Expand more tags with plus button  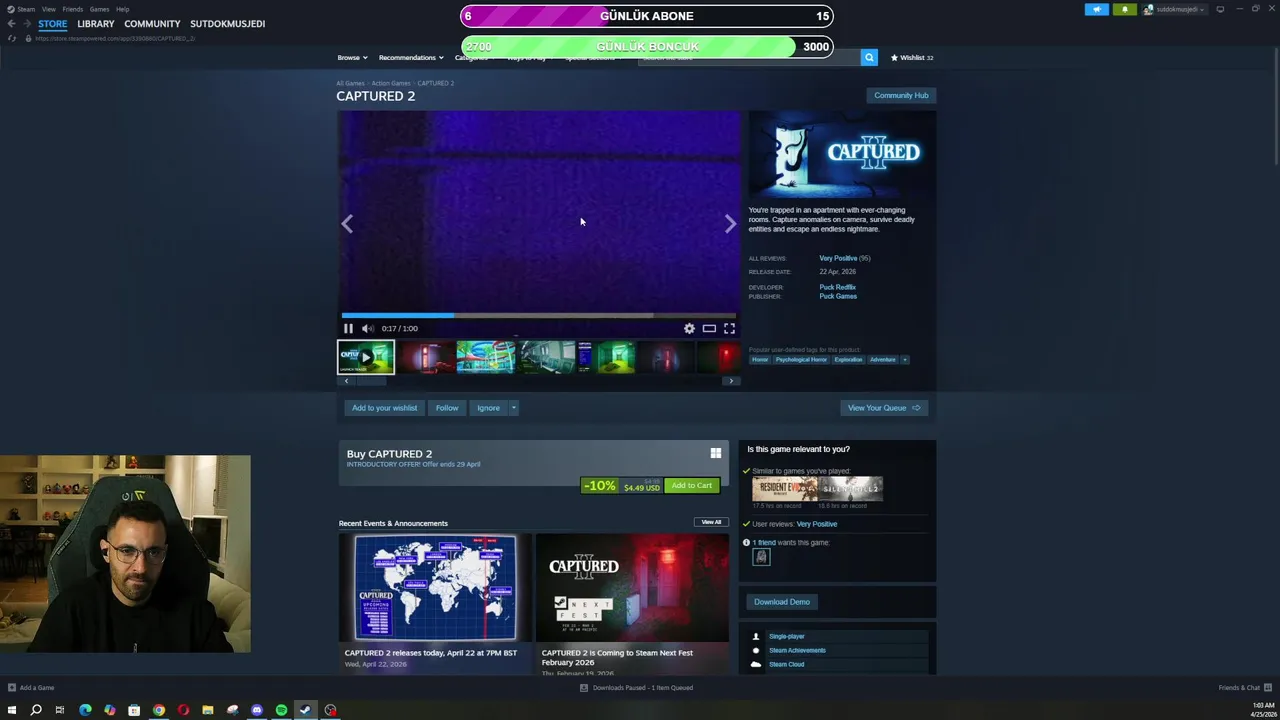[x=905, y=359]
